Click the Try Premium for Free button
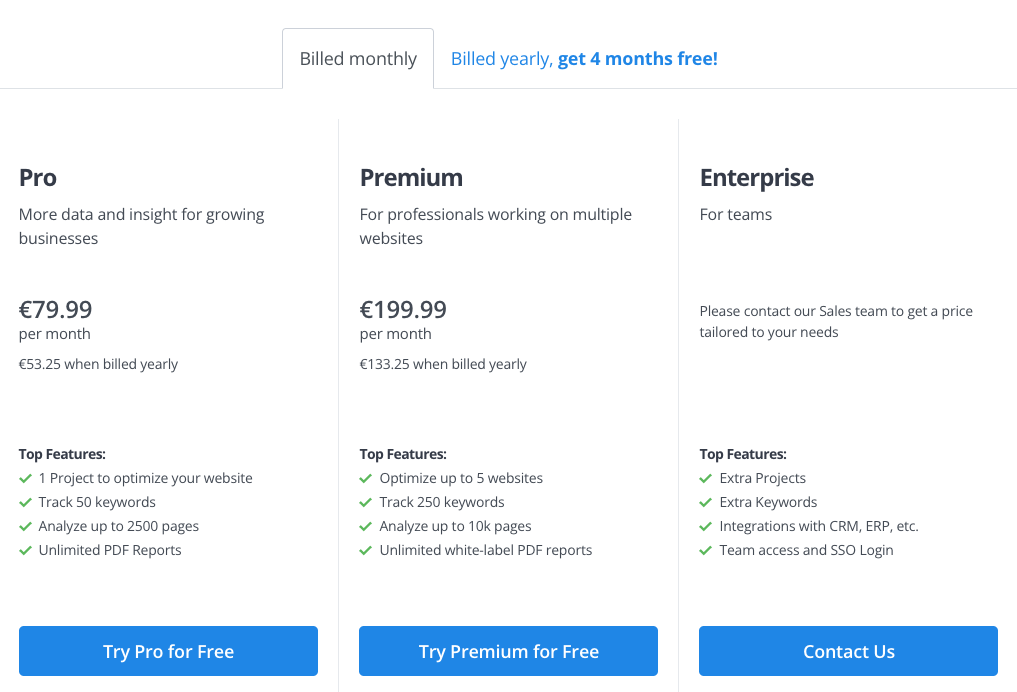Viewport: 1017px width, 692px height. tap(508, 651)
